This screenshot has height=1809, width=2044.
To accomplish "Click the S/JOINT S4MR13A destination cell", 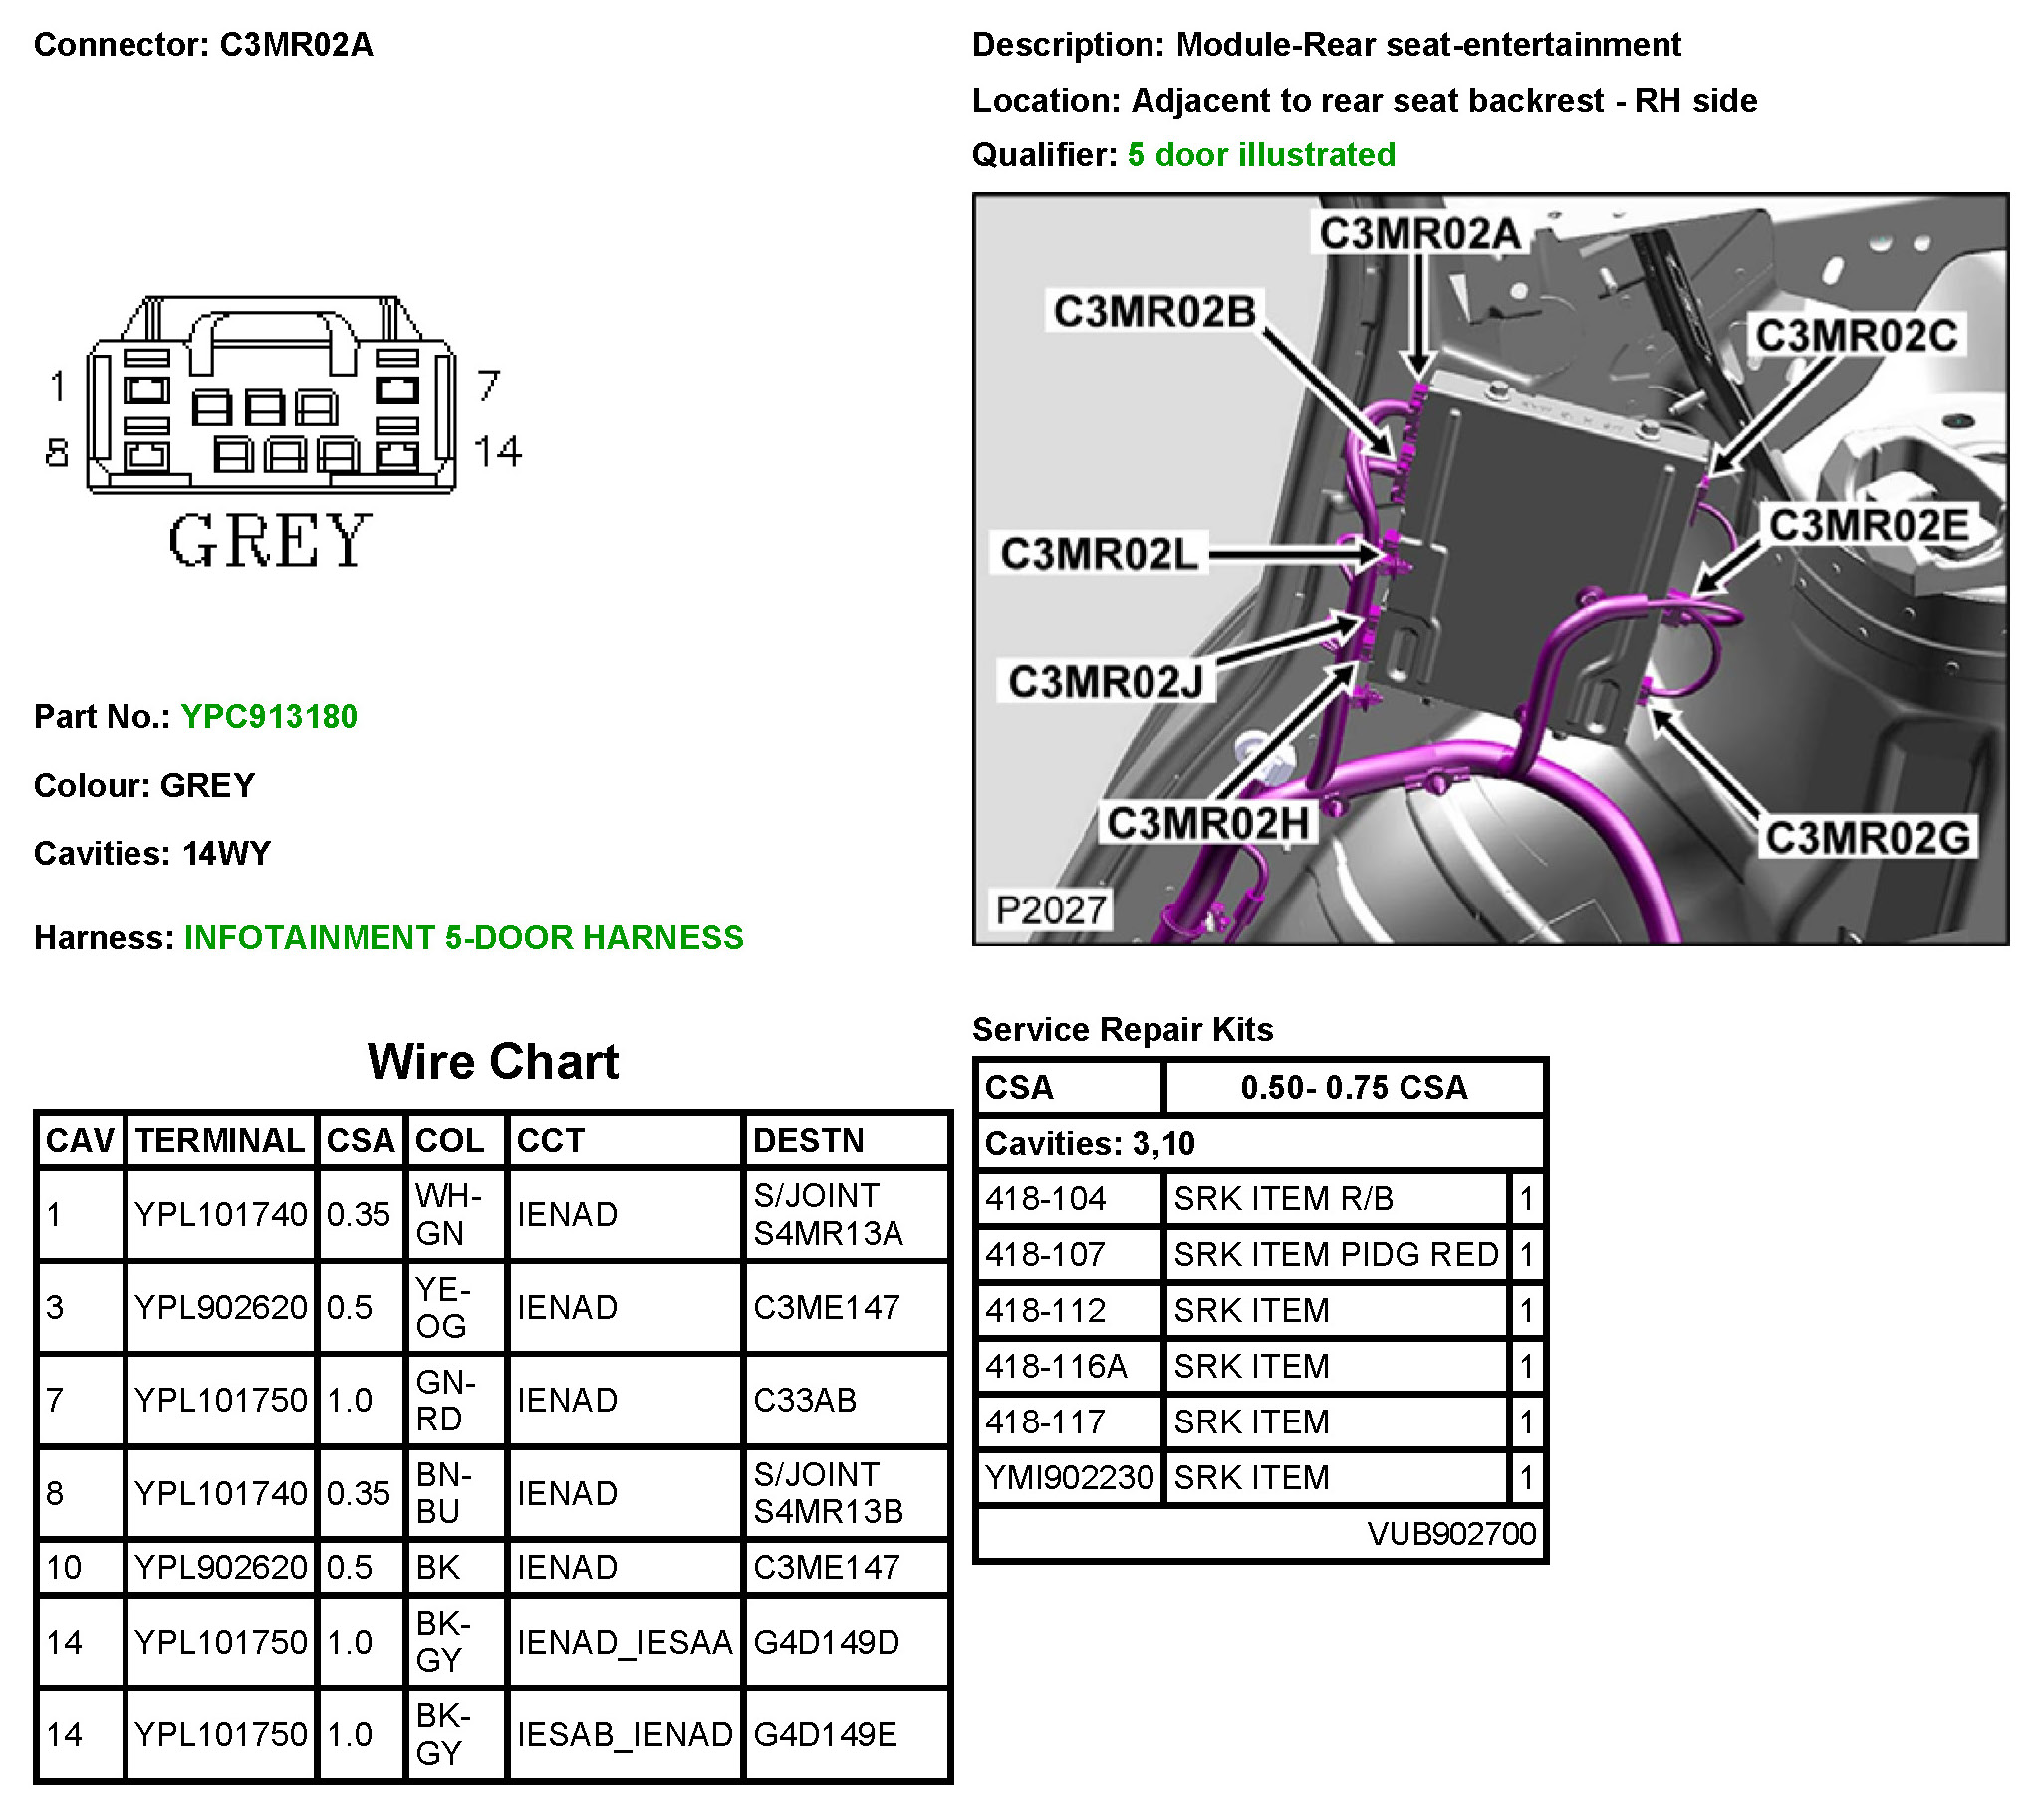I will pyautogui.click(x=827, y=1214).
